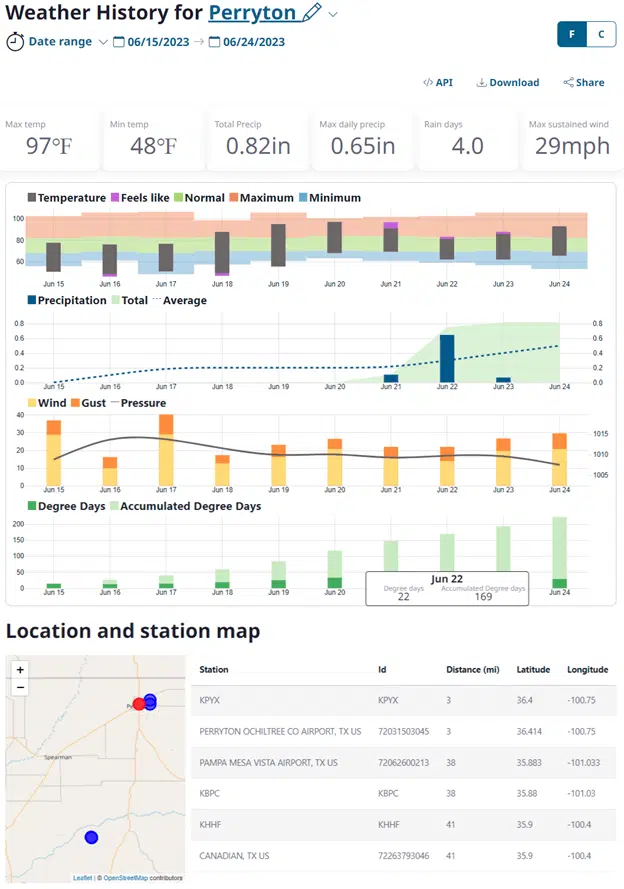Click the stopwatch icon next to Date range

(x=15, y=42)
